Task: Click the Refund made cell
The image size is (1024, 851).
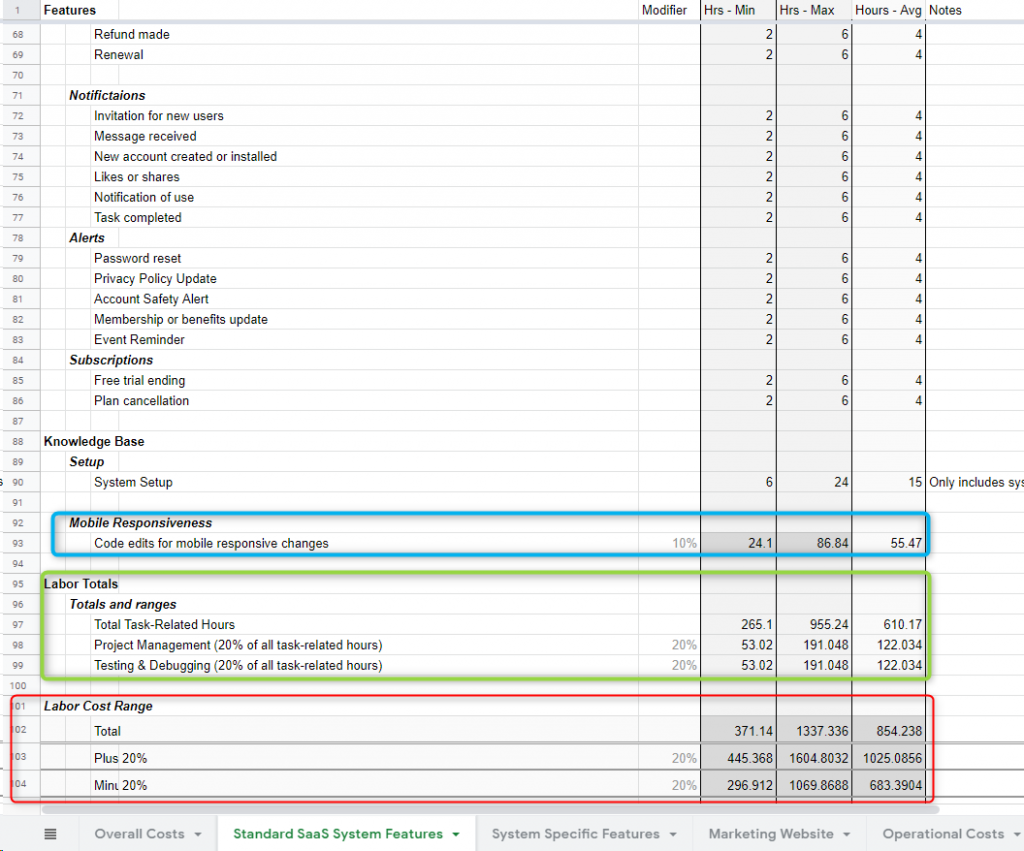Action: [x=131, y=35]
